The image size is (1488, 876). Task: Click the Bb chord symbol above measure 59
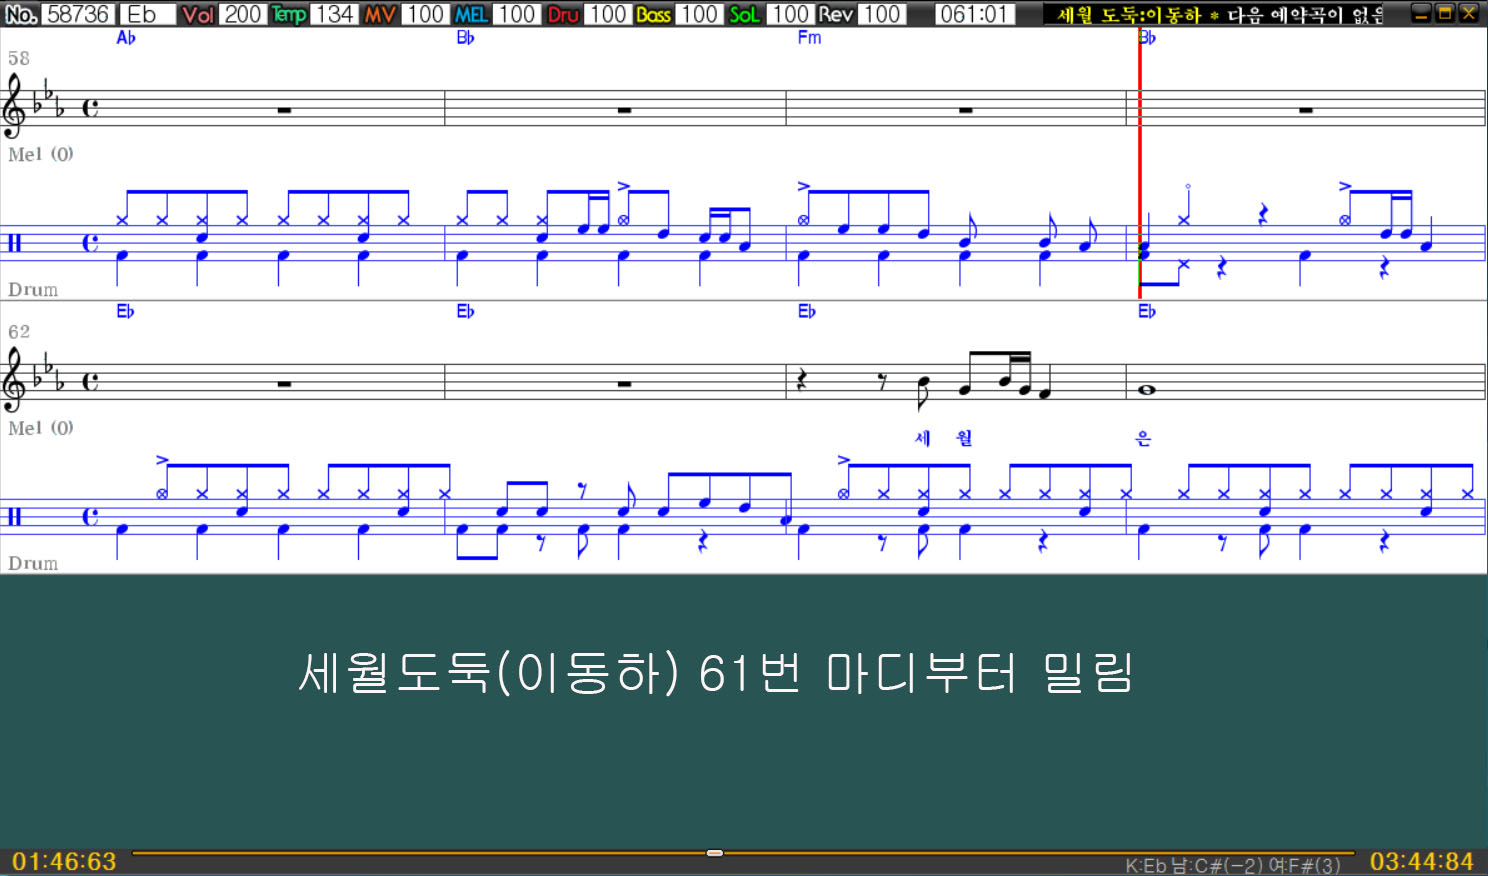pos(466,38)
